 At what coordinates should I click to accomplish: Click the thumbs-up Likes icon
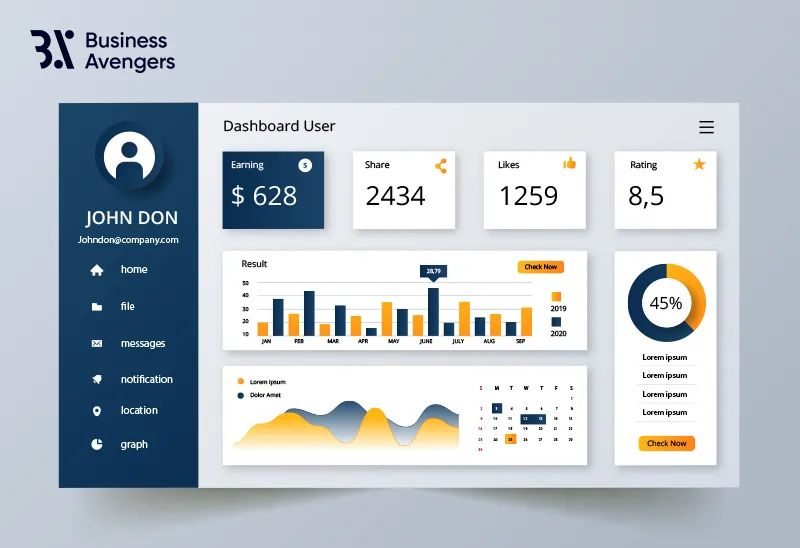(x=569, y=163)
